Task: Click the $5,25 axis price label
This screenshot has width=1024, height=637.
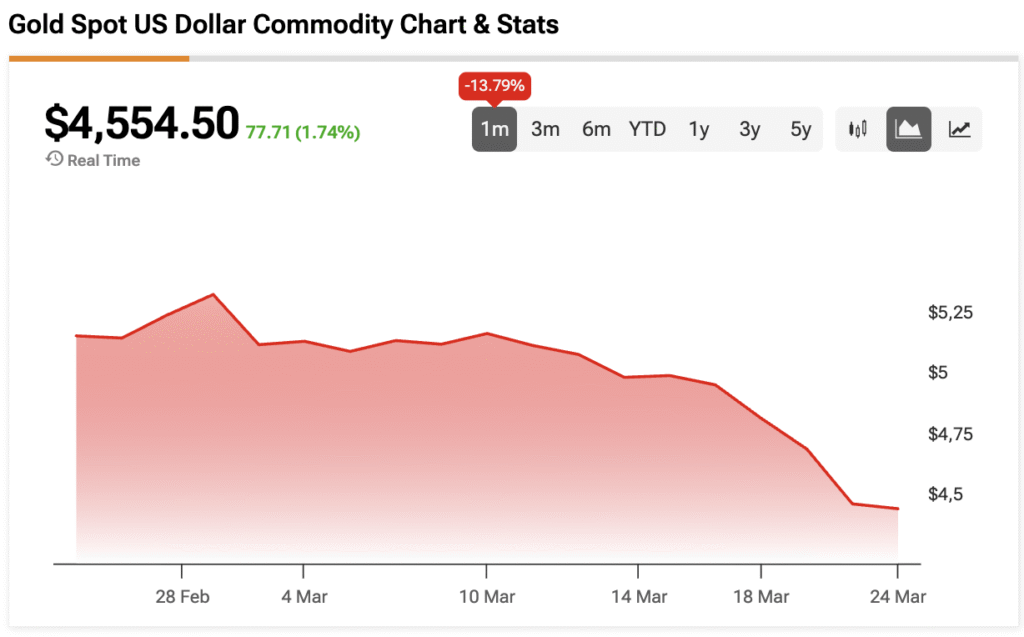Action: point(949,312)
